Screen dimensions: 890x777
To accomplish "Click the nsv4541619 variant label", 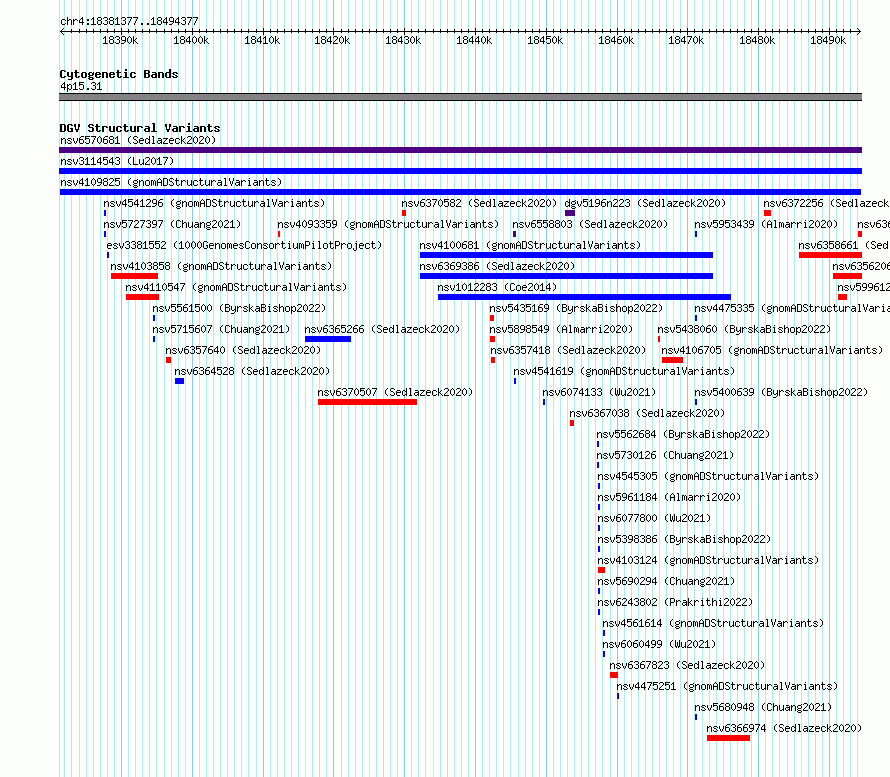I will [624, 371].
